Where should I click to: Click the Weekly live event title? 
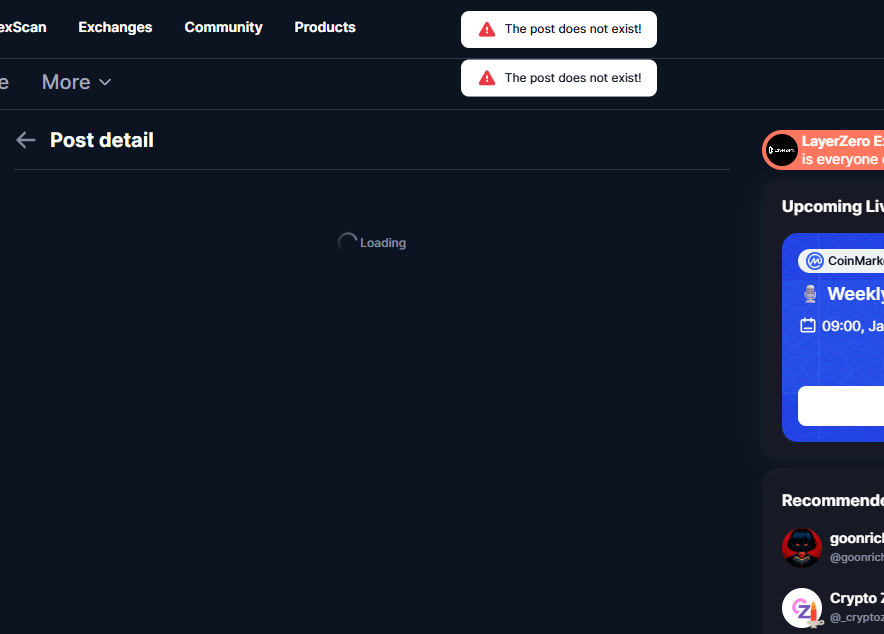tap(855, 294)
